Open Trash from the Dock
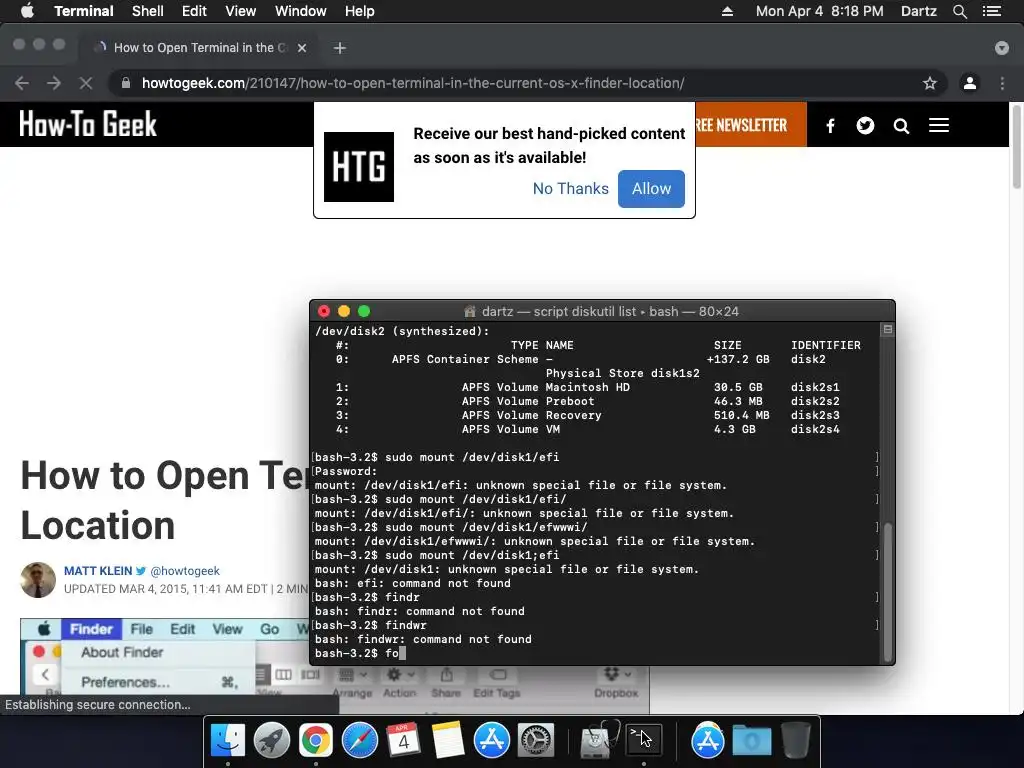Viewport: 1024px width, 768px height. pos(795,741)
